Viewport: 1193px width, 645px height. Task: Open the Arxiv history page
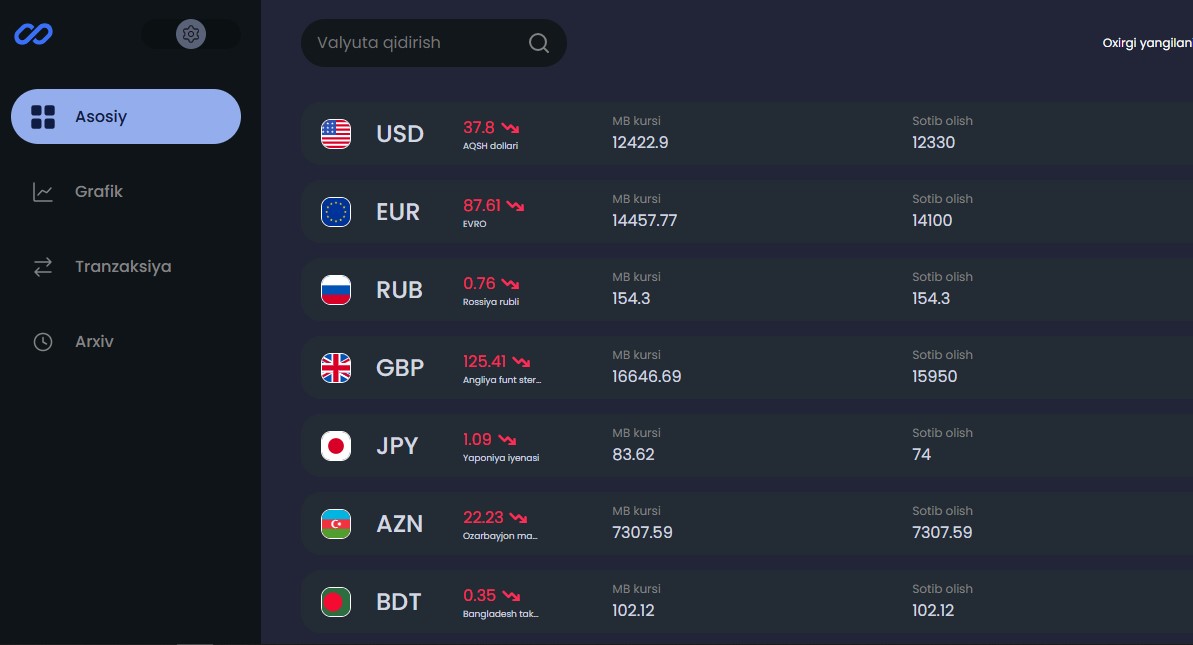point(94,342)
